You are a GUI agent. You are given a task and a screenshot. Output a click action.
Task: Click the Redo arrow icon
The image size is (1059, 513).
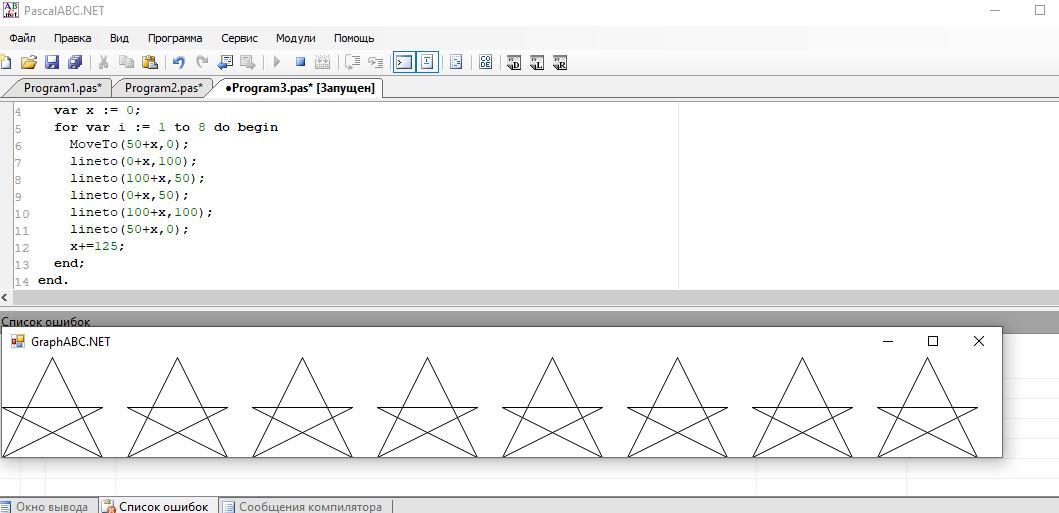(201, 62)
